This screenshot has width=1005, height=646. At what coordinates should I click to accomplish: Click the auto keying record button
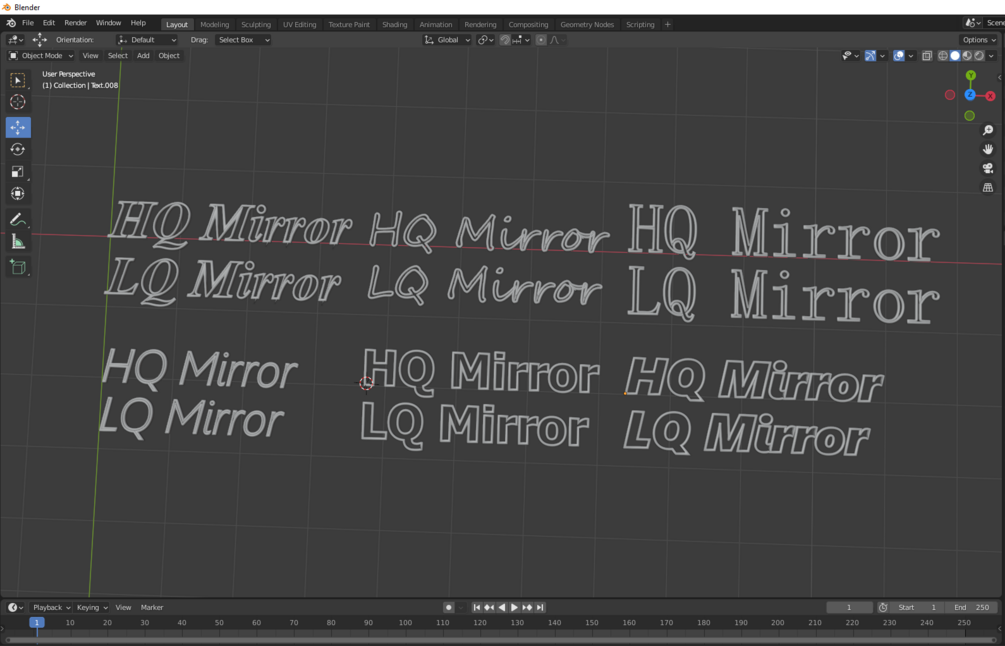(x=449, y=608)
